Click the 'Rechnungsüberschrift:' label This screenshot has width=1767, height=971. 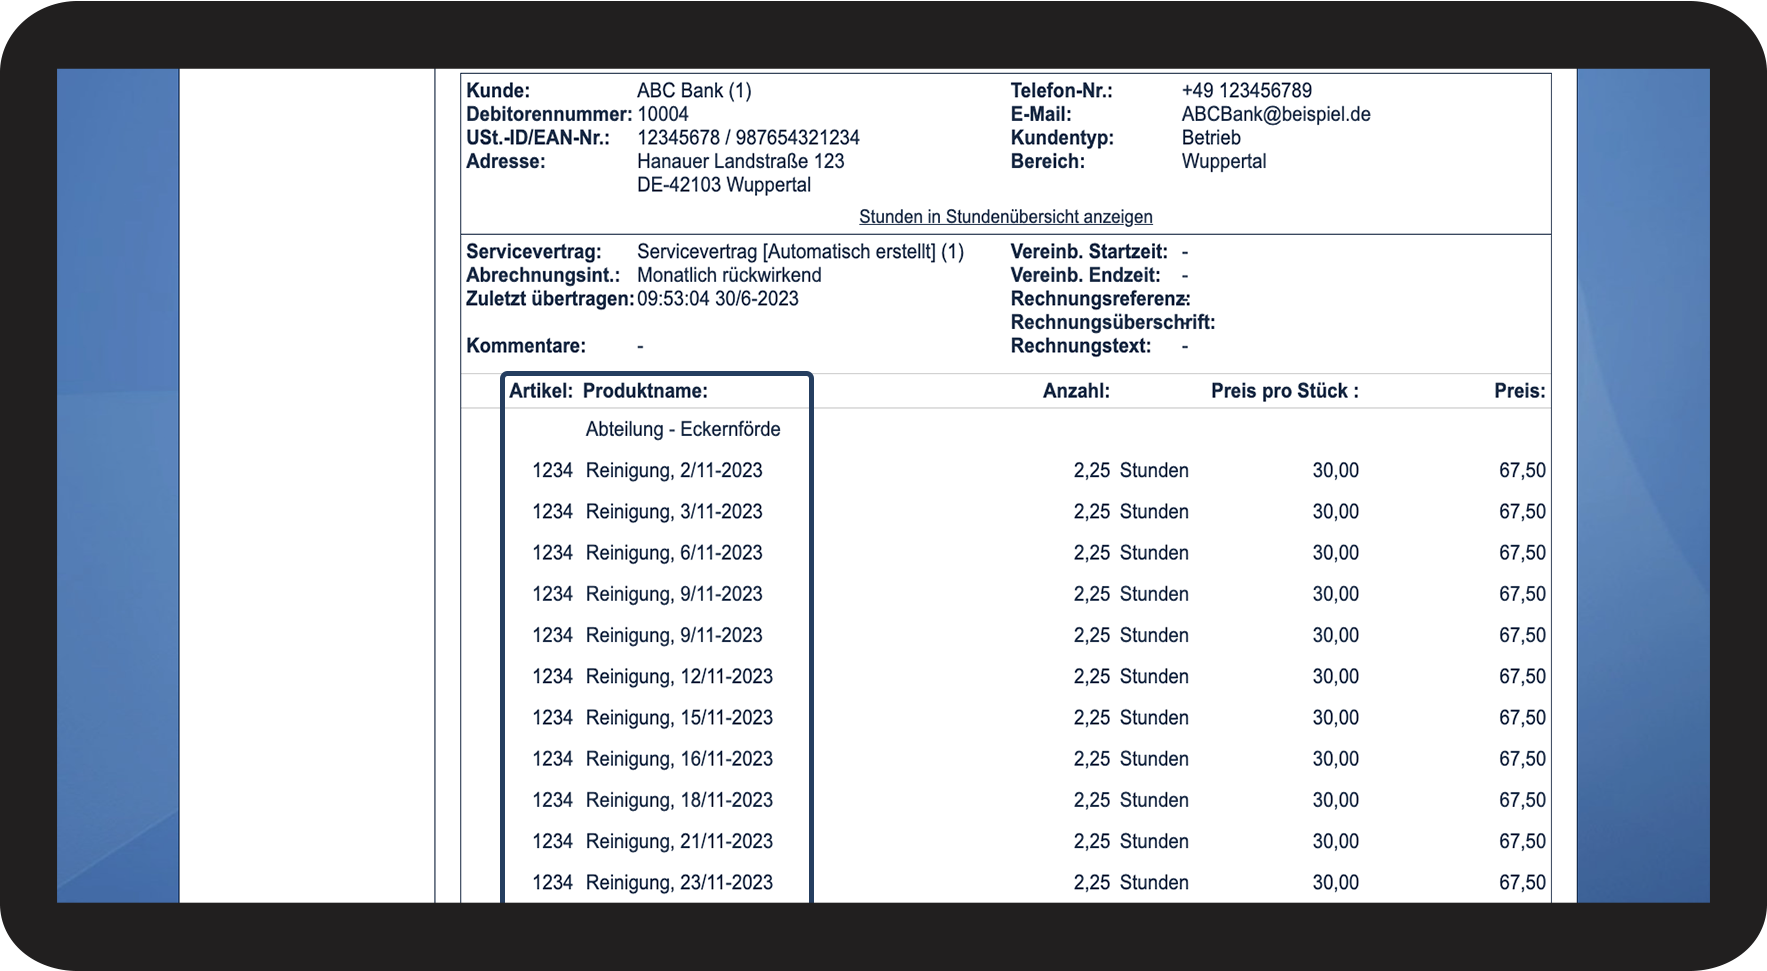[1113, 322]
